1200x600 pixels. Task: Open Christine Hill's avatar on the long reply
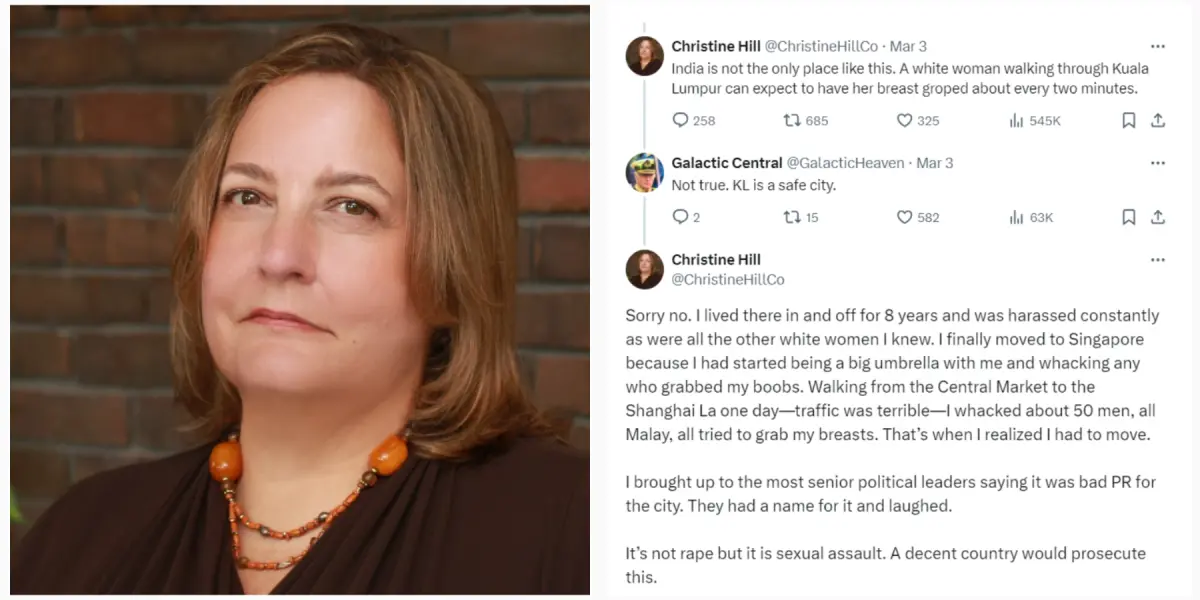645,270
